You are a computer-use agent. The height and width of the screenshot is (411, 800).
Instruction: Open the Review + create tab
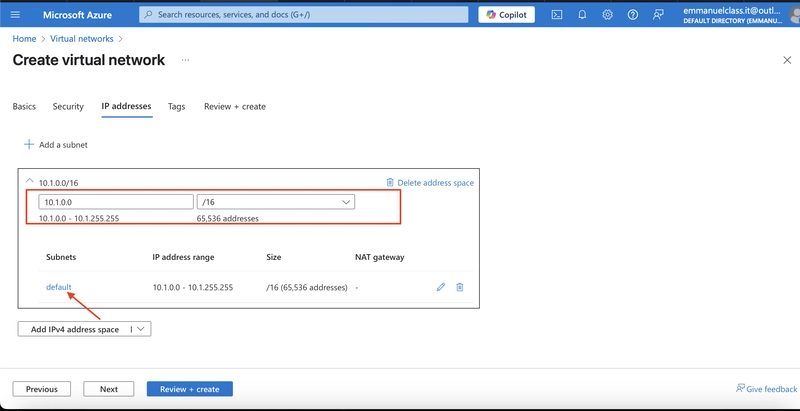tap(235, 107)
